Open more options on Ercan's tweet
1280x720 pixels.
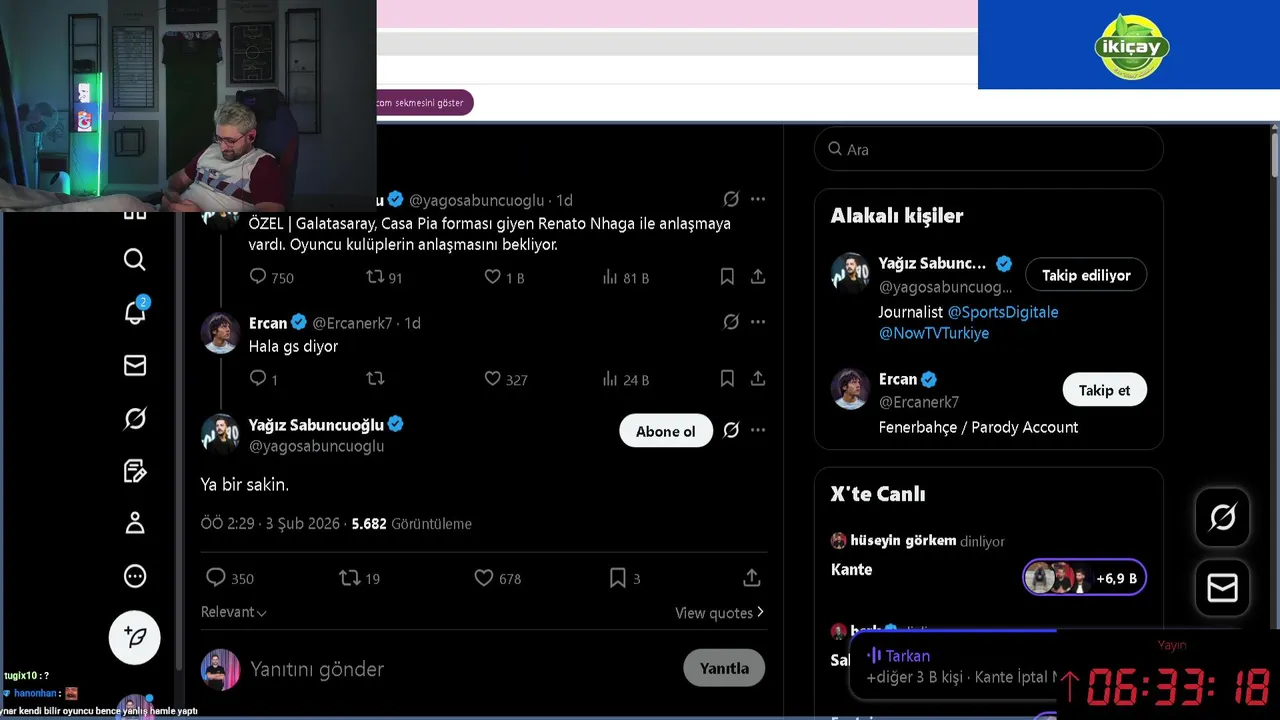click(758, 322)
